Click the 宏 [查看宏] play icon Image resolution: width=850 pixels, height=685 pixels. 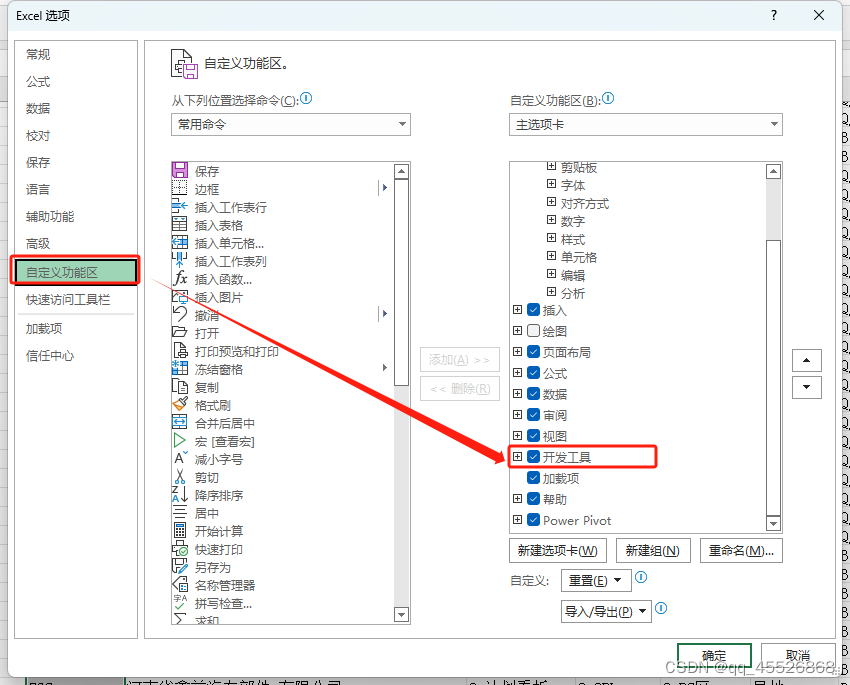(180, 441)
